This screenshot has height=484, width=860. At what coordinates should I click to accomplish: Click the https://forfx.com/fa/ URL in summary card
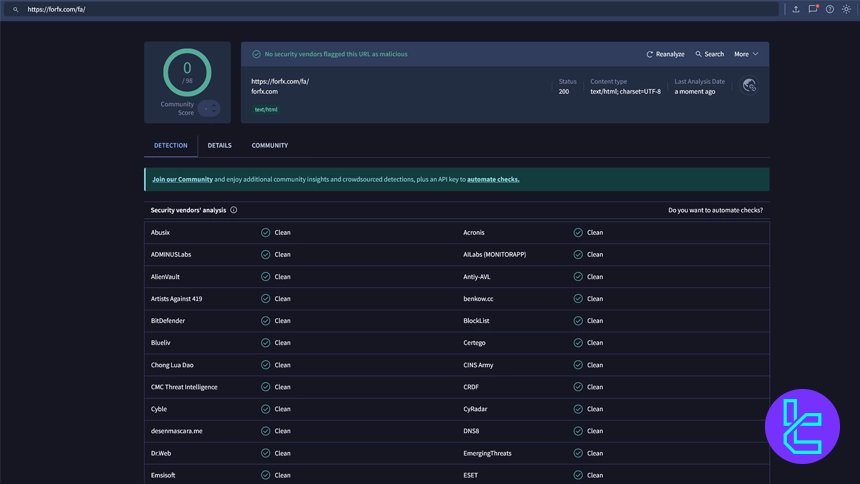pyautogui.click(x=280, y=81)
